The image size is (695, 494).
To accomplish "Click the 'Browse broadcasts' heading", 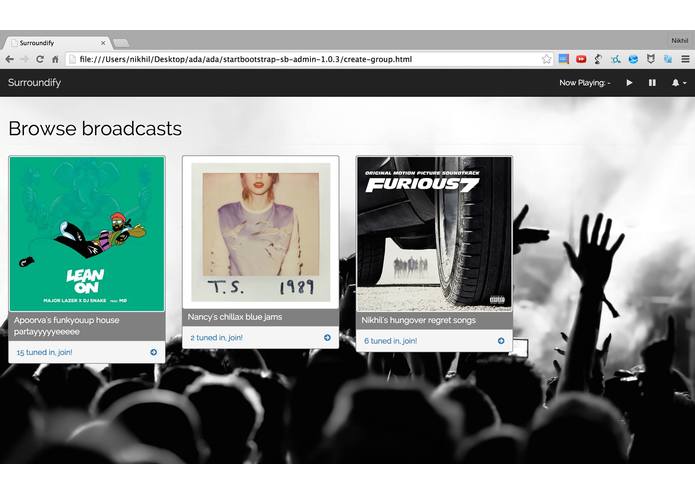I will click(95, 128).
